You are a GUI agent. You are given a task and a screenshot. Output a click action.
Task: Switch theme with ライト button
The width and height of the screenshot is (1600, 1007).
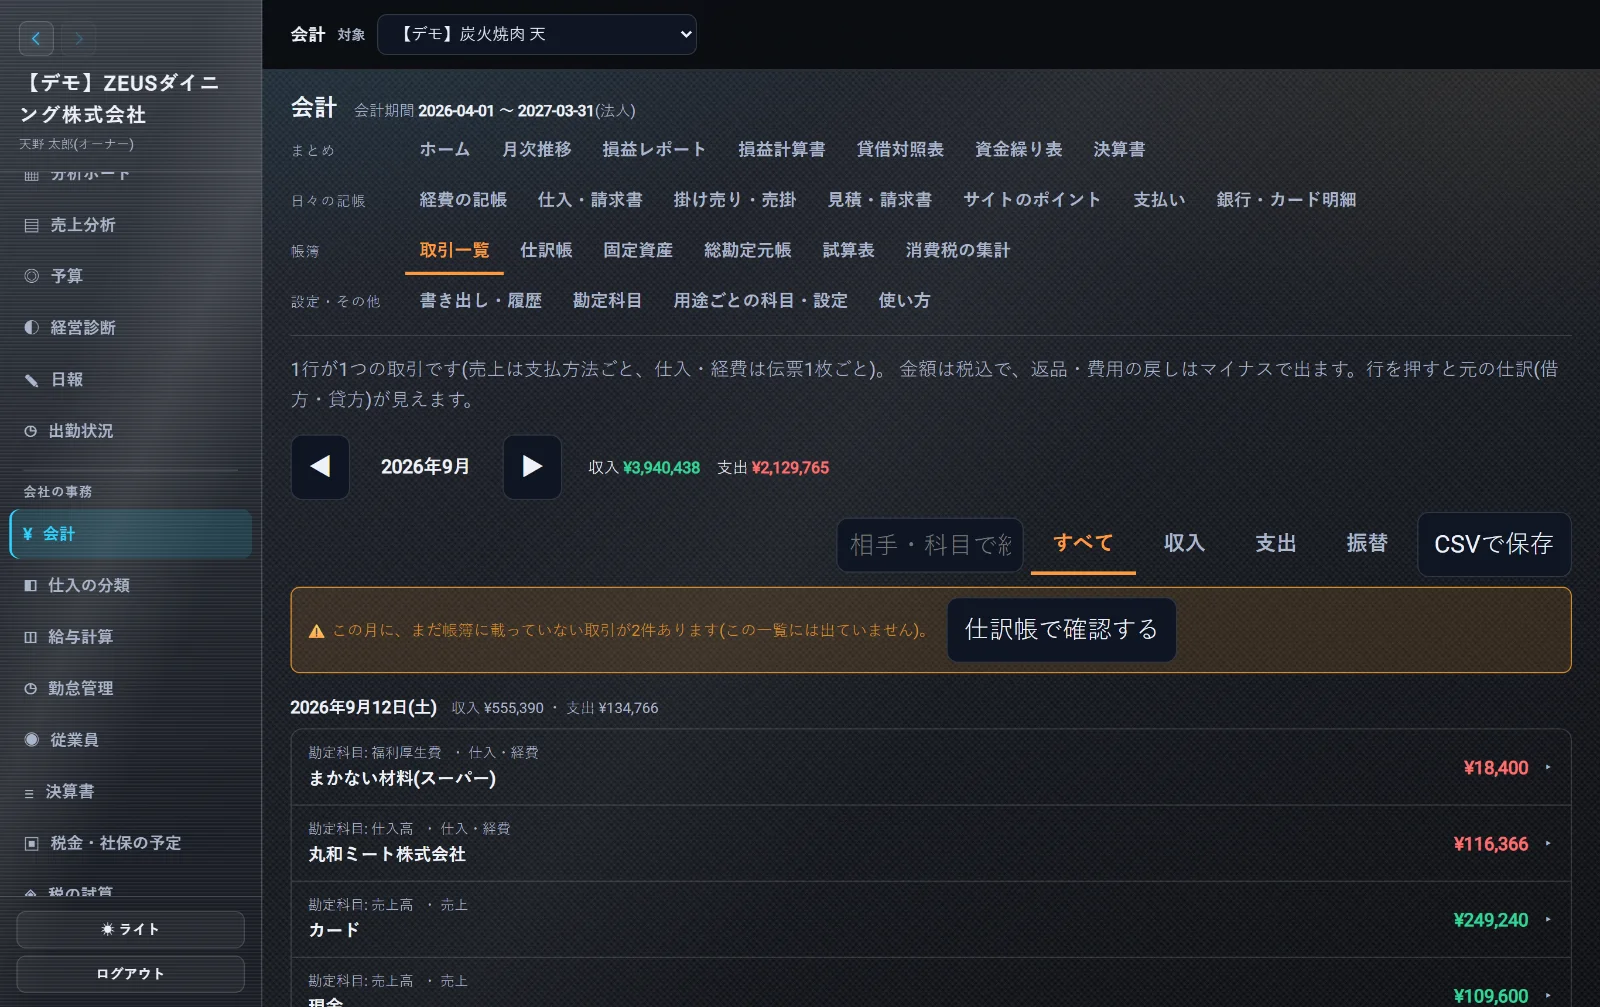(x=130, y=929)
